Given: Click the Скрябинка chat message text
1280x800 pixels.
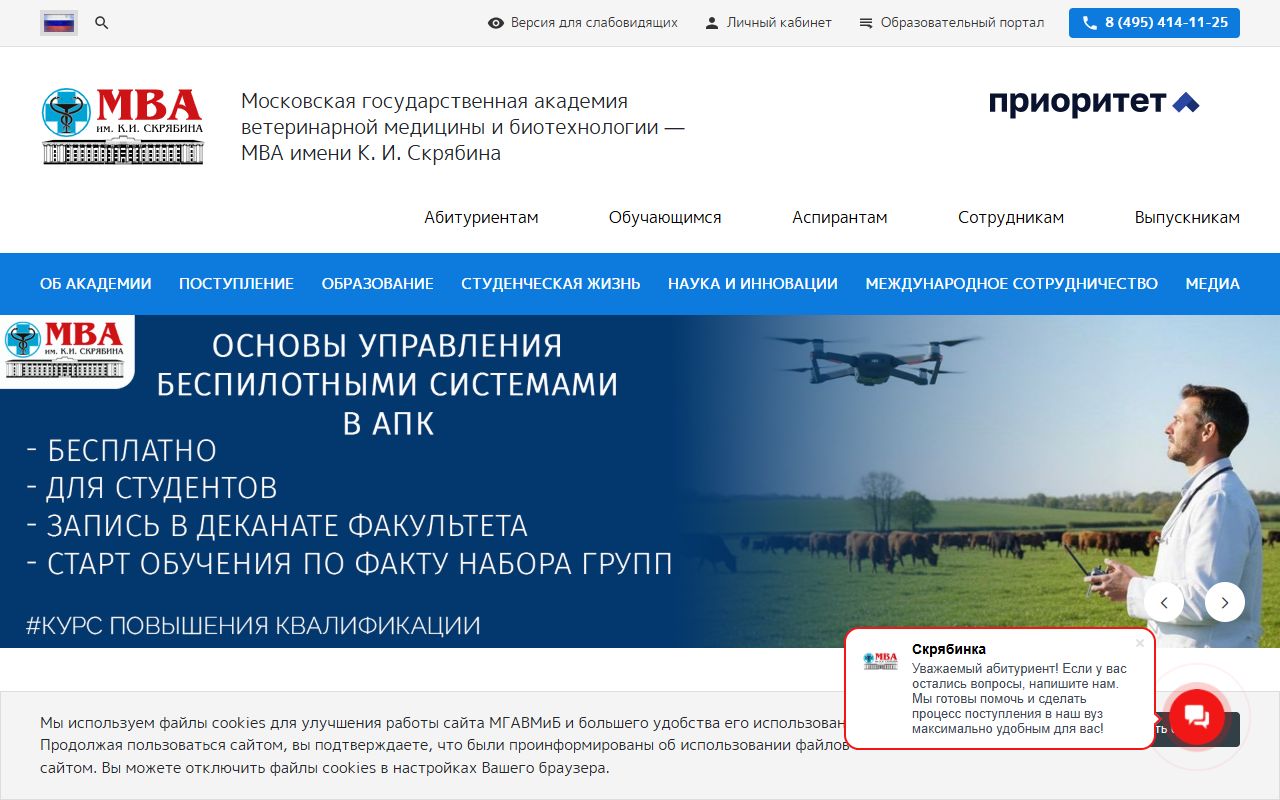Looking at the screenshot, I should click(x=1020, y=699).
